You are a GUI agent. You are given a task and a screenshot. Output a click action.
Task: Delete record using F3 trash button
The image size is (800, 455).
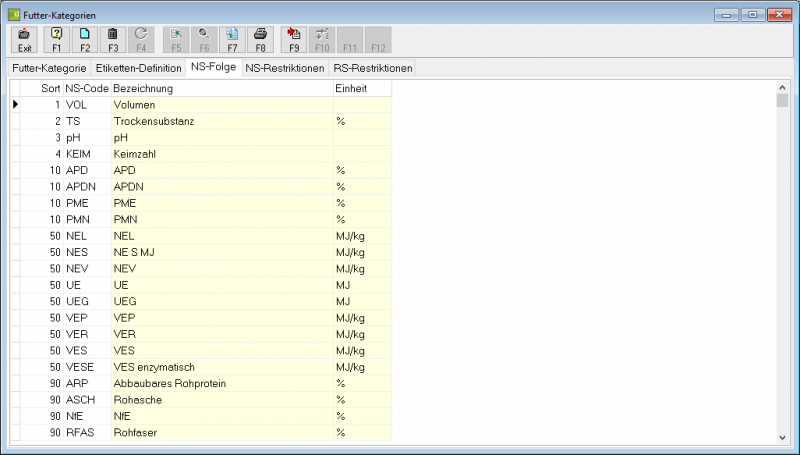click(x=113, y=40)
